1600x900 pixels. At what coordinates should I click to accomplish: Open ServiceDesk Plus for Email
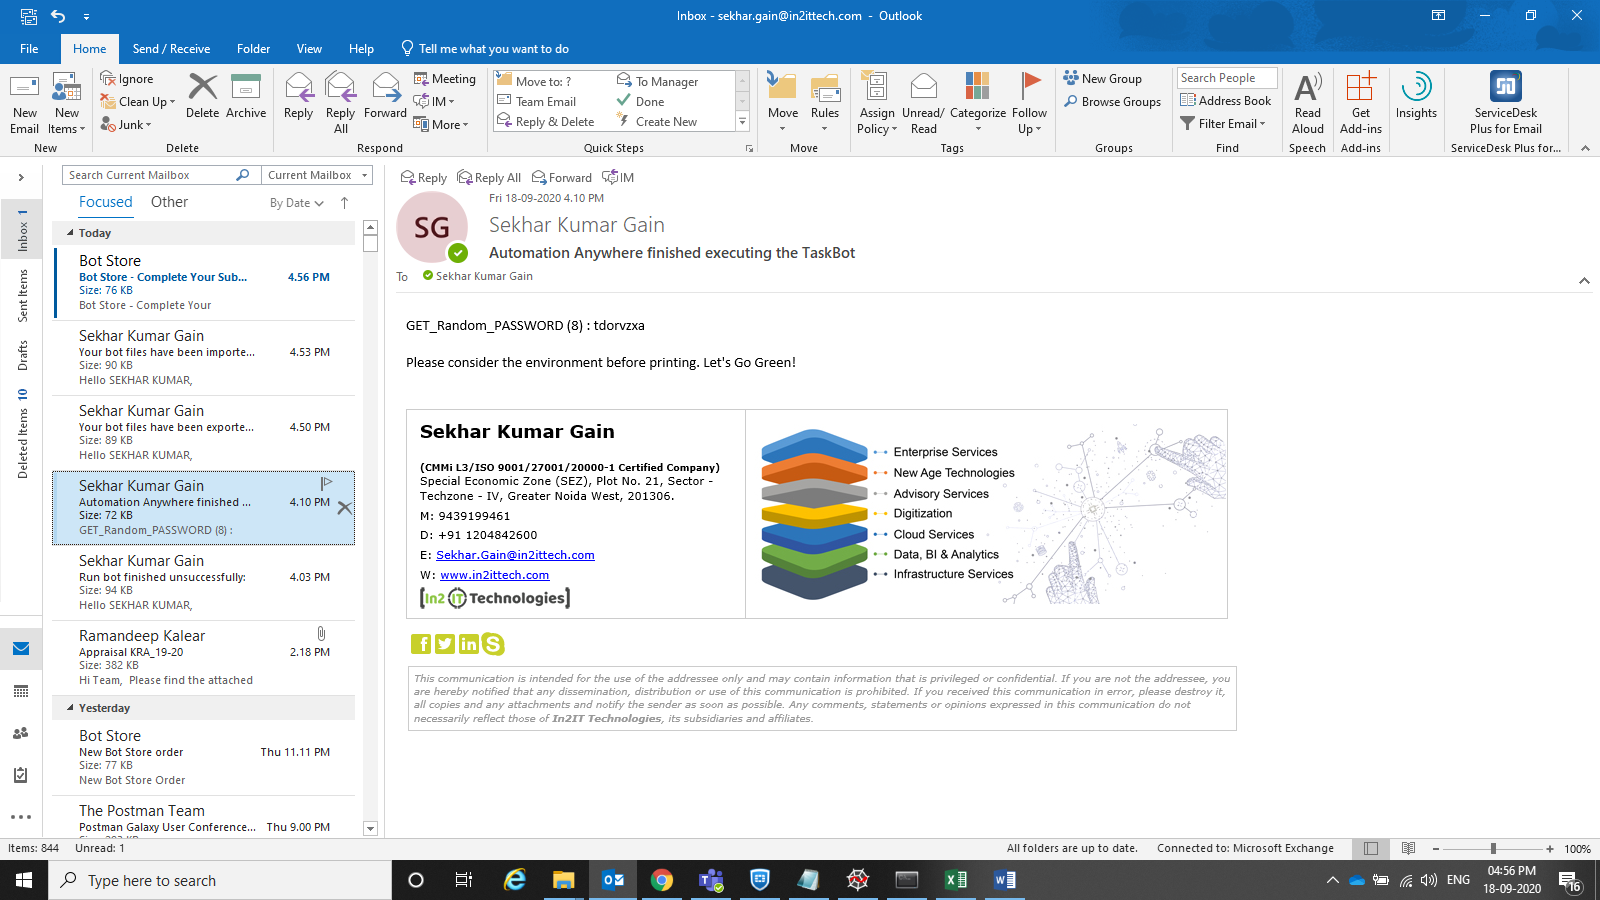click(x=1505, y=103)
